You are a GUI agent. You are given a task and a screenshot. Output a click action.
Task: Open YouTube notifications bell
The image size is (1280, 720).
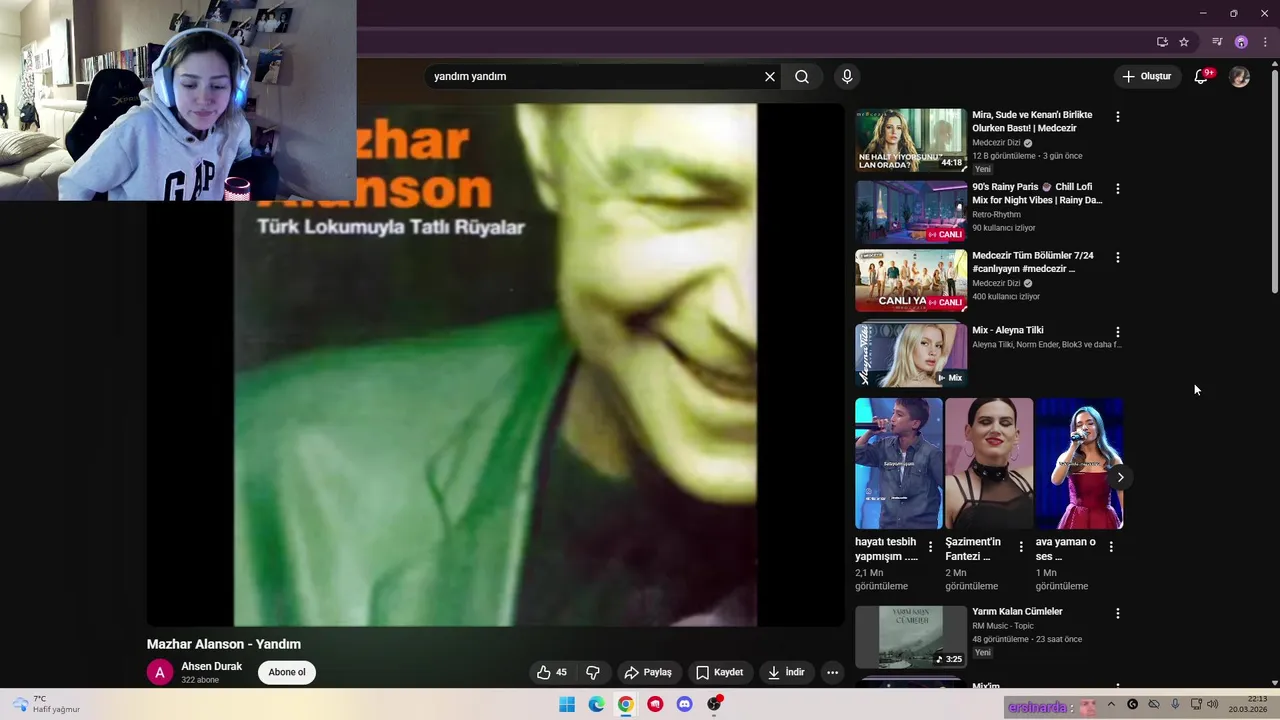[1202, 77]
